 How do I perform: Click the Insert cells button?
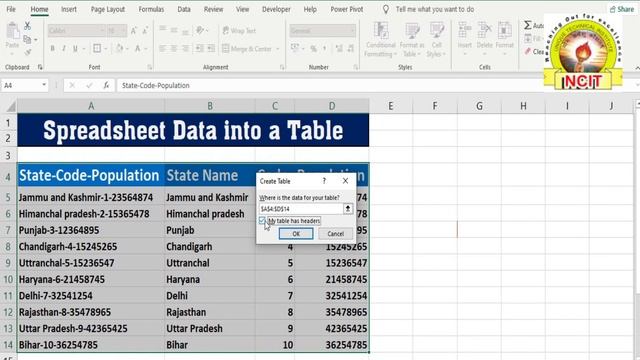464,36
